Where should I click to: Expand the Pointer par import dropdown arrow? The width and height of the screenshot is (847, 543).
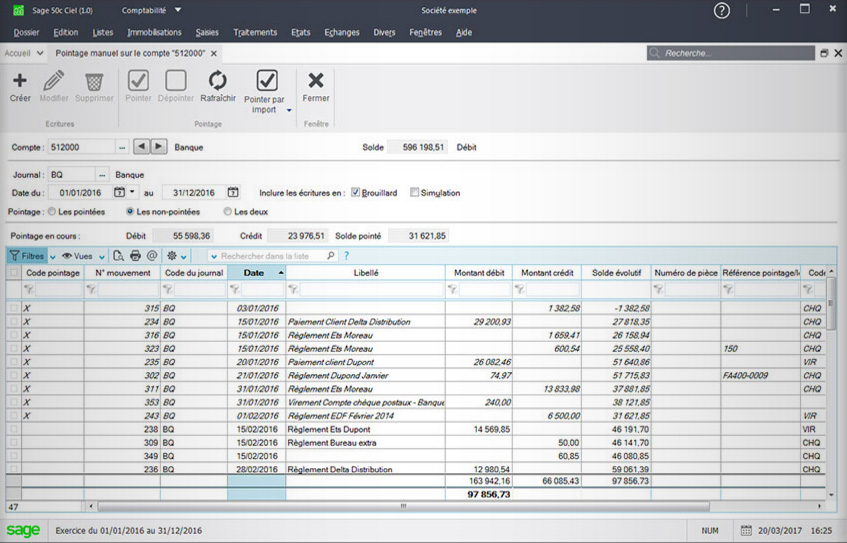pos(289,110)
